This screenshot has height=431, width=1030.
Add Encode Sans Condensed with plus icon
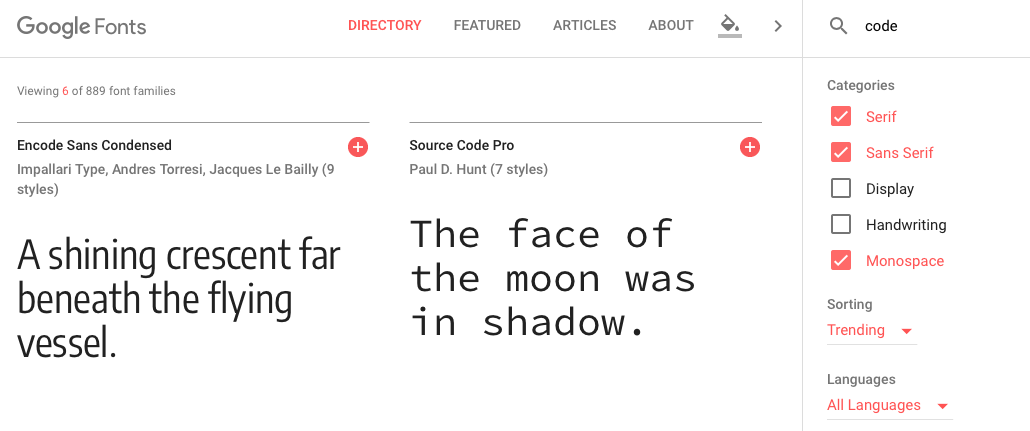point(357,147)
